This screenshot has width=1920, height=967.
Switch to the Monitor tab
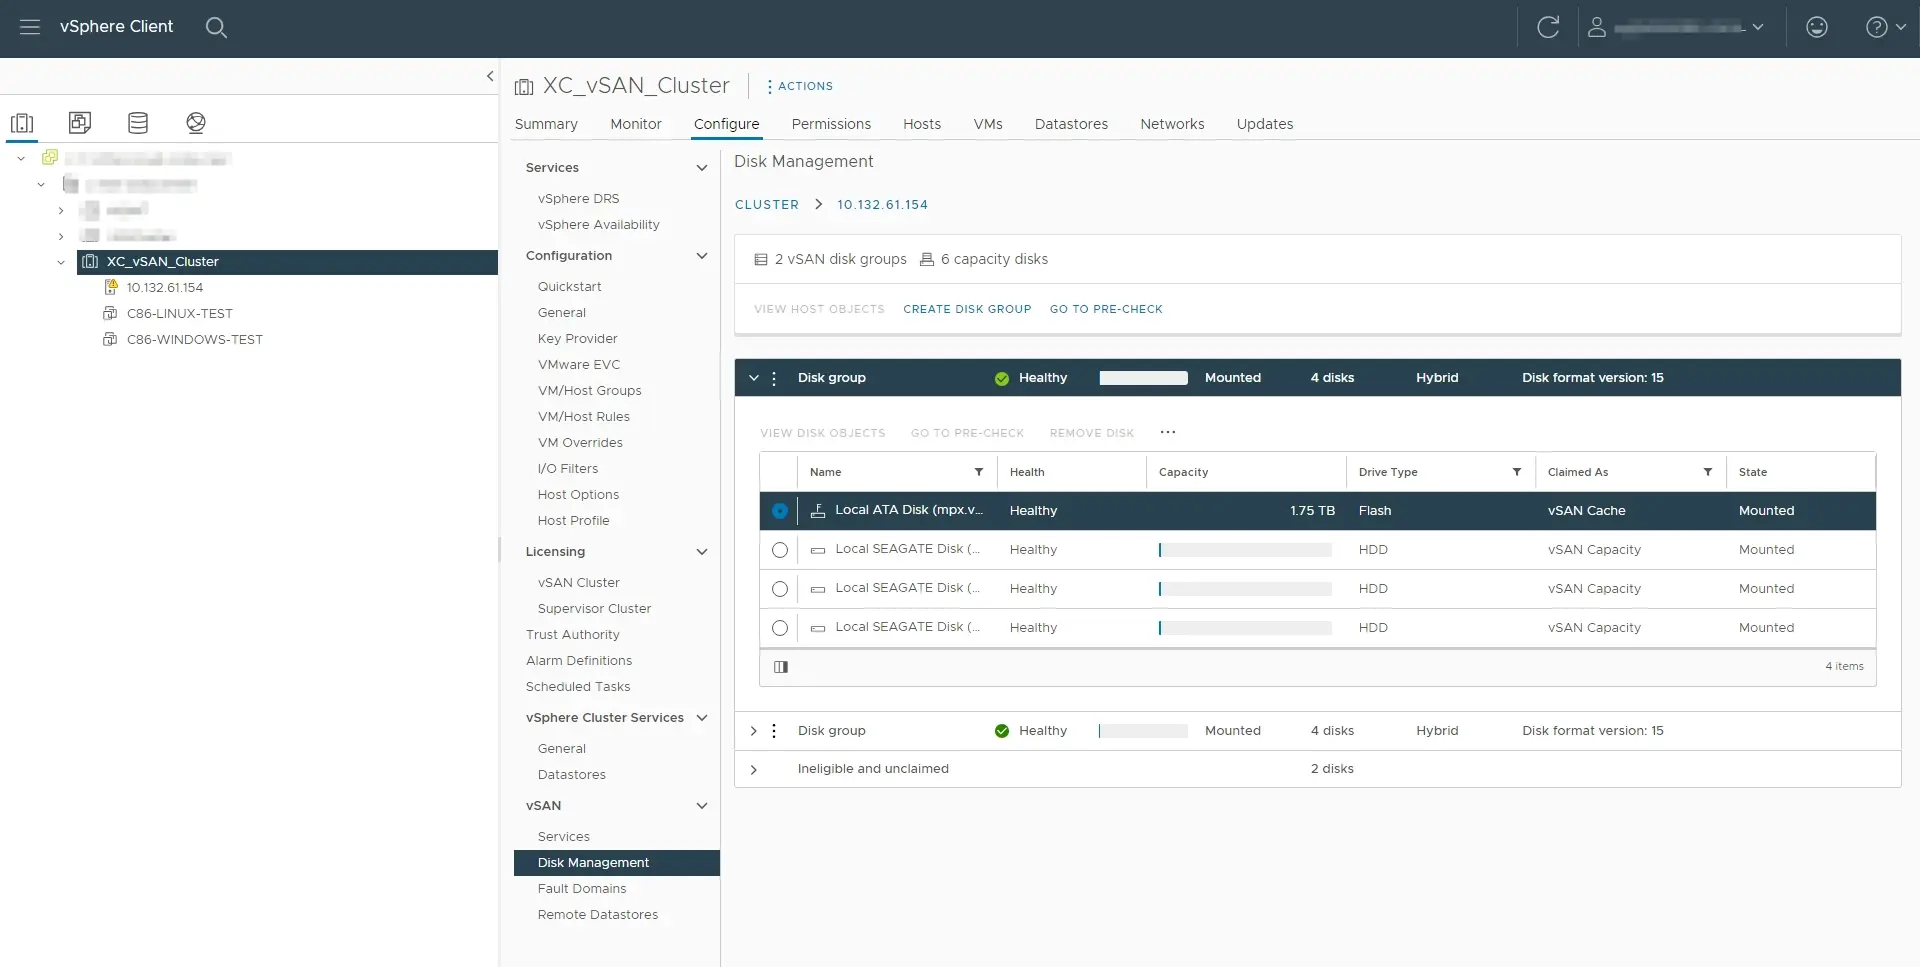tap(636, 124)
